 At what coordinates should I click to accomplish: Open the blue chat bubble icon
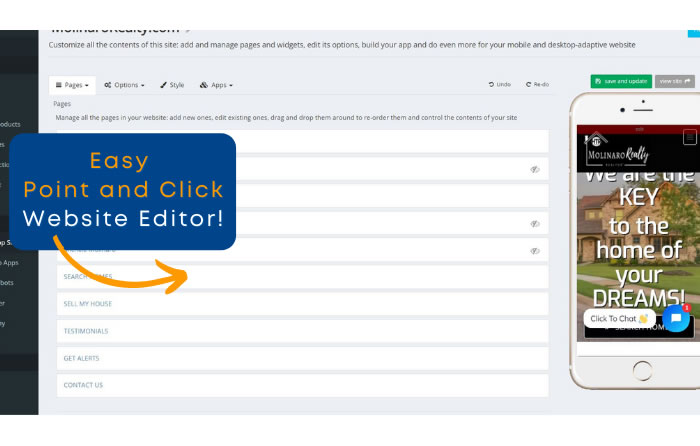tap(675, 317)
